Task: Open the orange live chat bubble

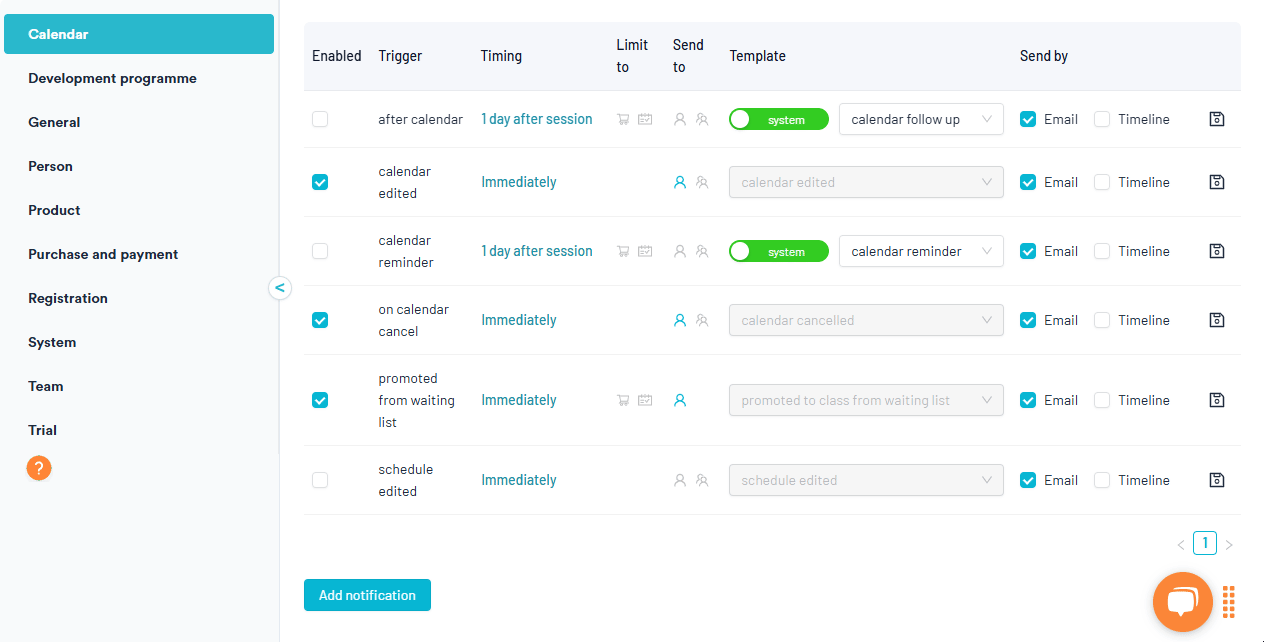Action: pyautogui.click(x=1182, y=601)
